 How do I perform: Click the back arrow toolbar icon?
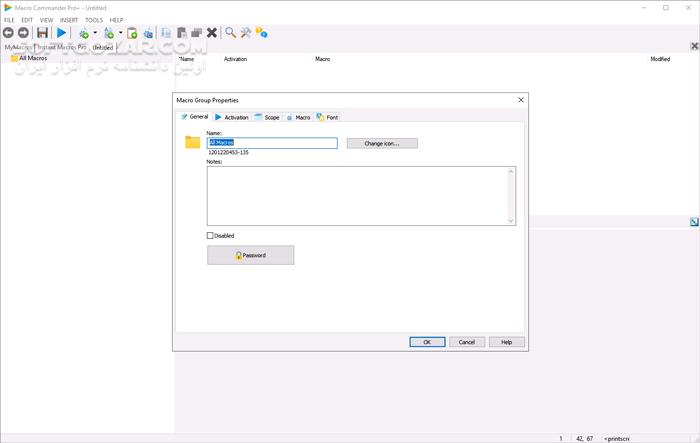click(8, 33)
